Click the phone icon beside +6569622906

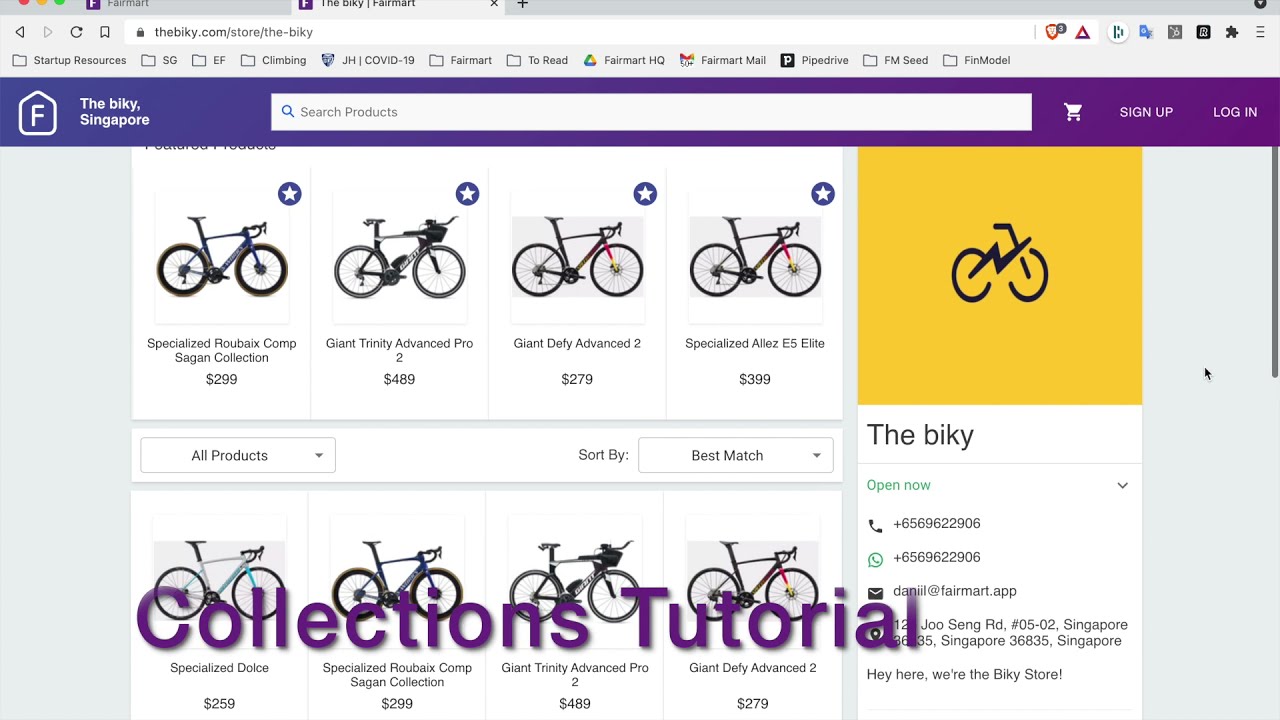876,525
